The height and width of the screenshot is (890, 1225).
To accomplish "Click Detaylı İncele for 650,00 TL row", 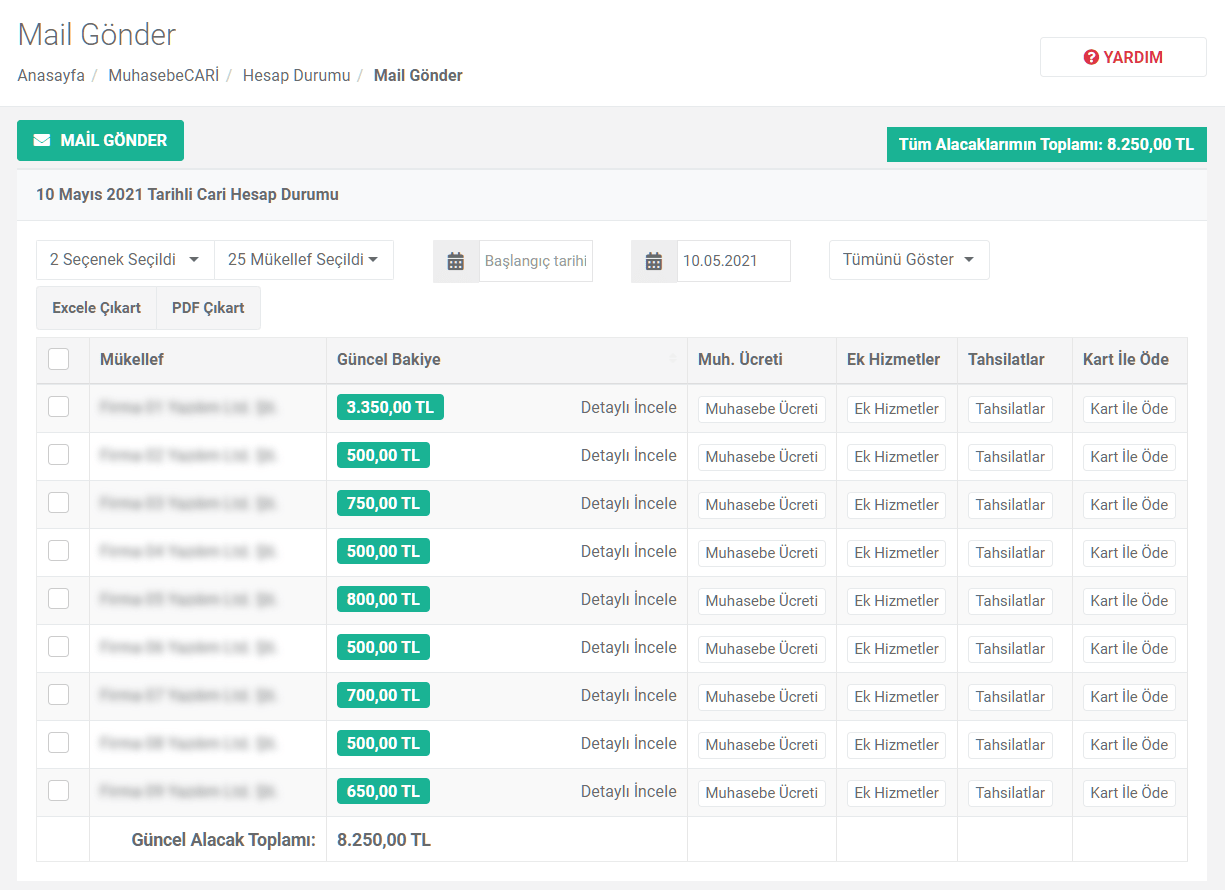I will pyautogui.click(x=629, y=792).
